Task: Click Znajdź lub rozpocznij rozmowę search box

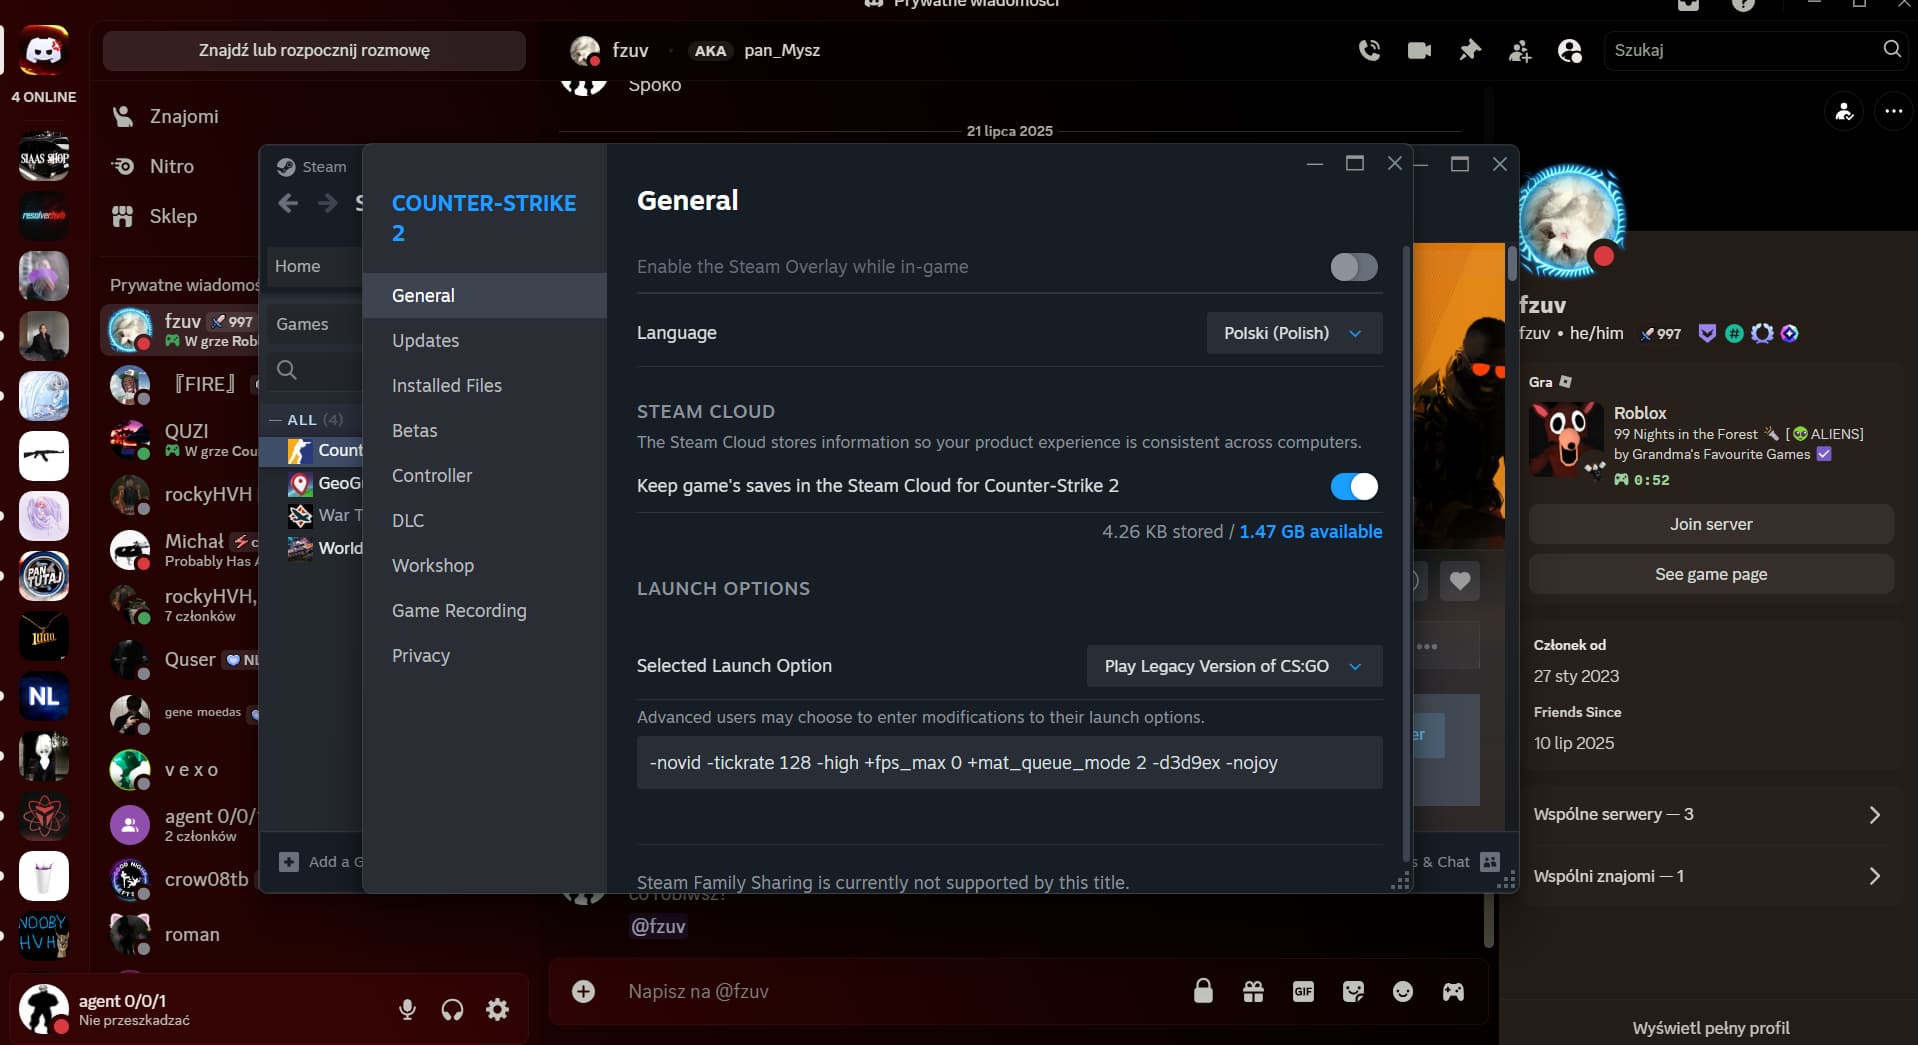Action: (314, 50)
